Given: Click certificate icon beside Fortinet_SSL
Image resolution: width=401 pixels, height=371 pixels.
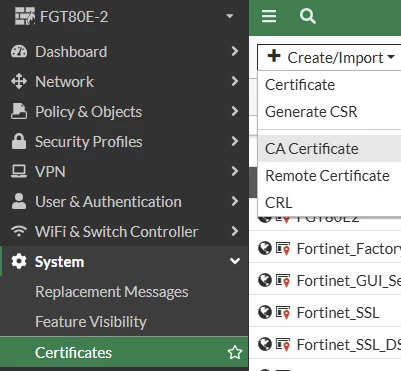Looking at the screenshot, I should click(283, 312).
